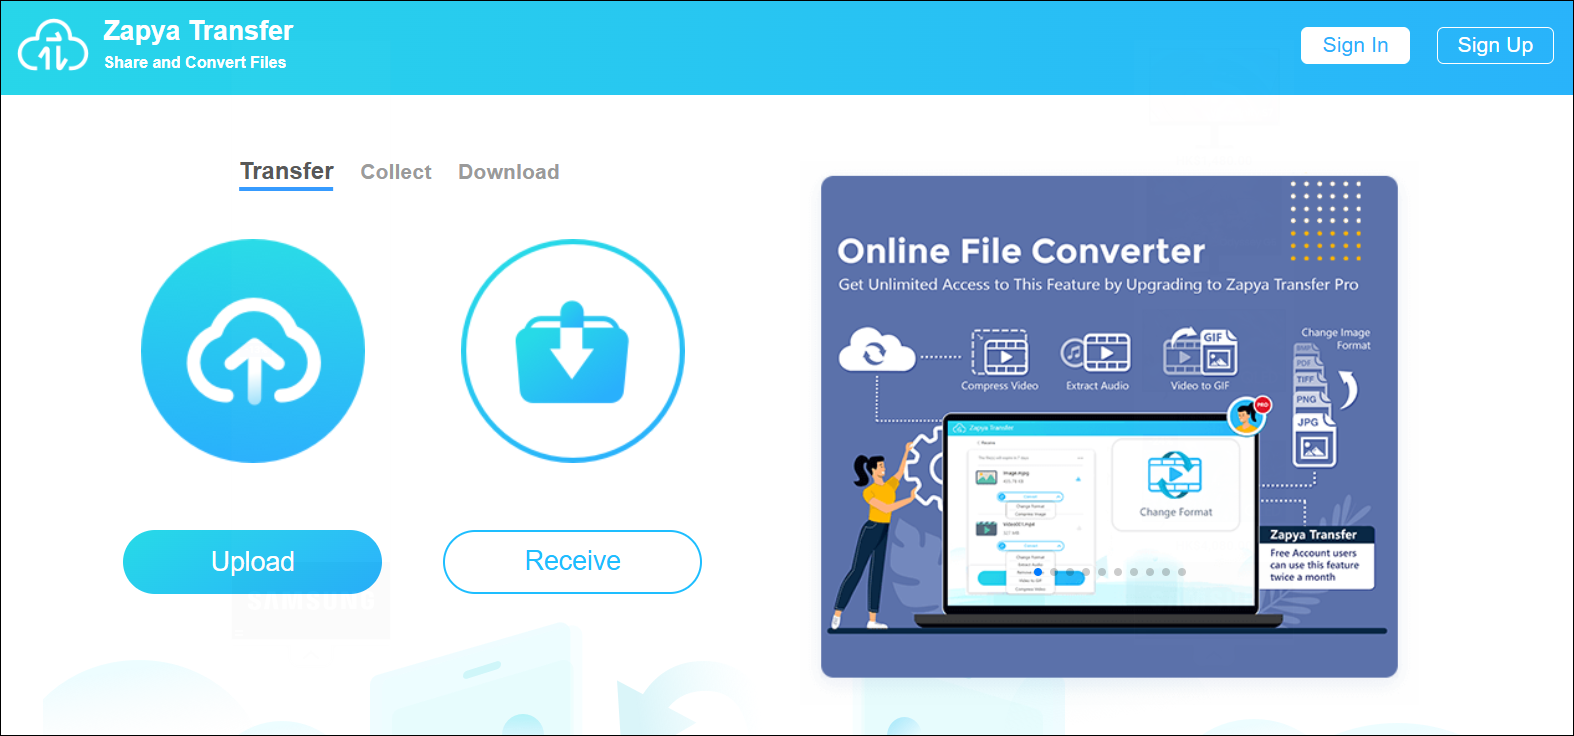Click the round receive box icon

572,351
